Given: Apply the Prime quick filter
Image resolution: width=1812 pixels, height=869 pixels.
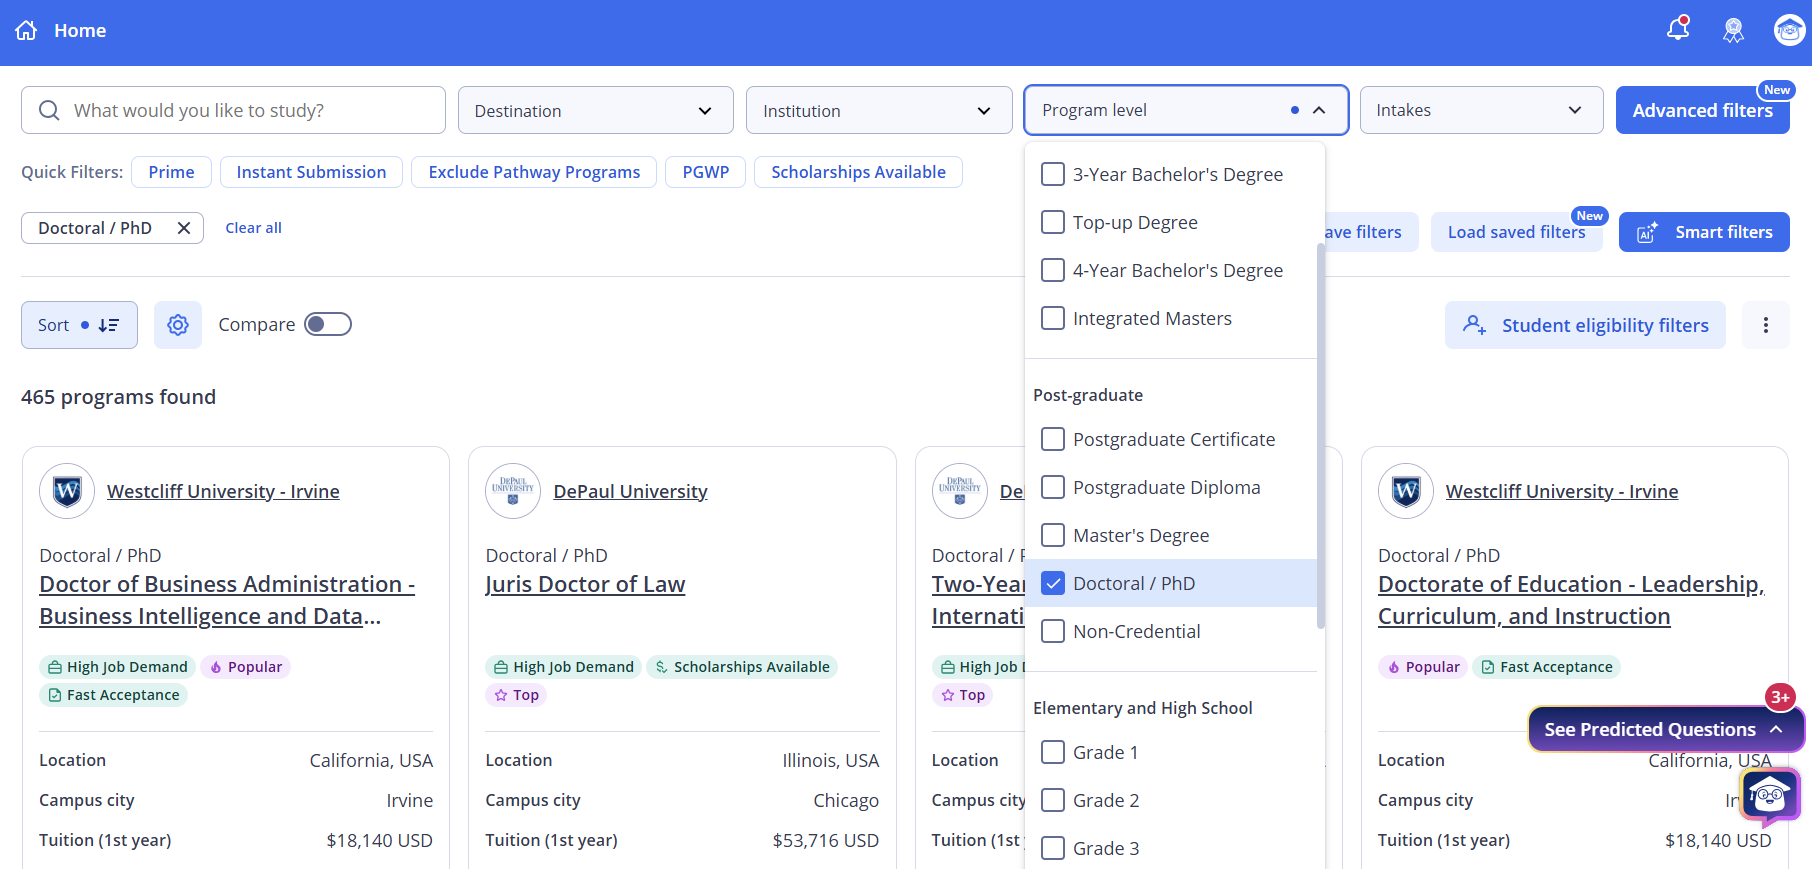Looking at the screenshot, I should [x=172, y=172].
